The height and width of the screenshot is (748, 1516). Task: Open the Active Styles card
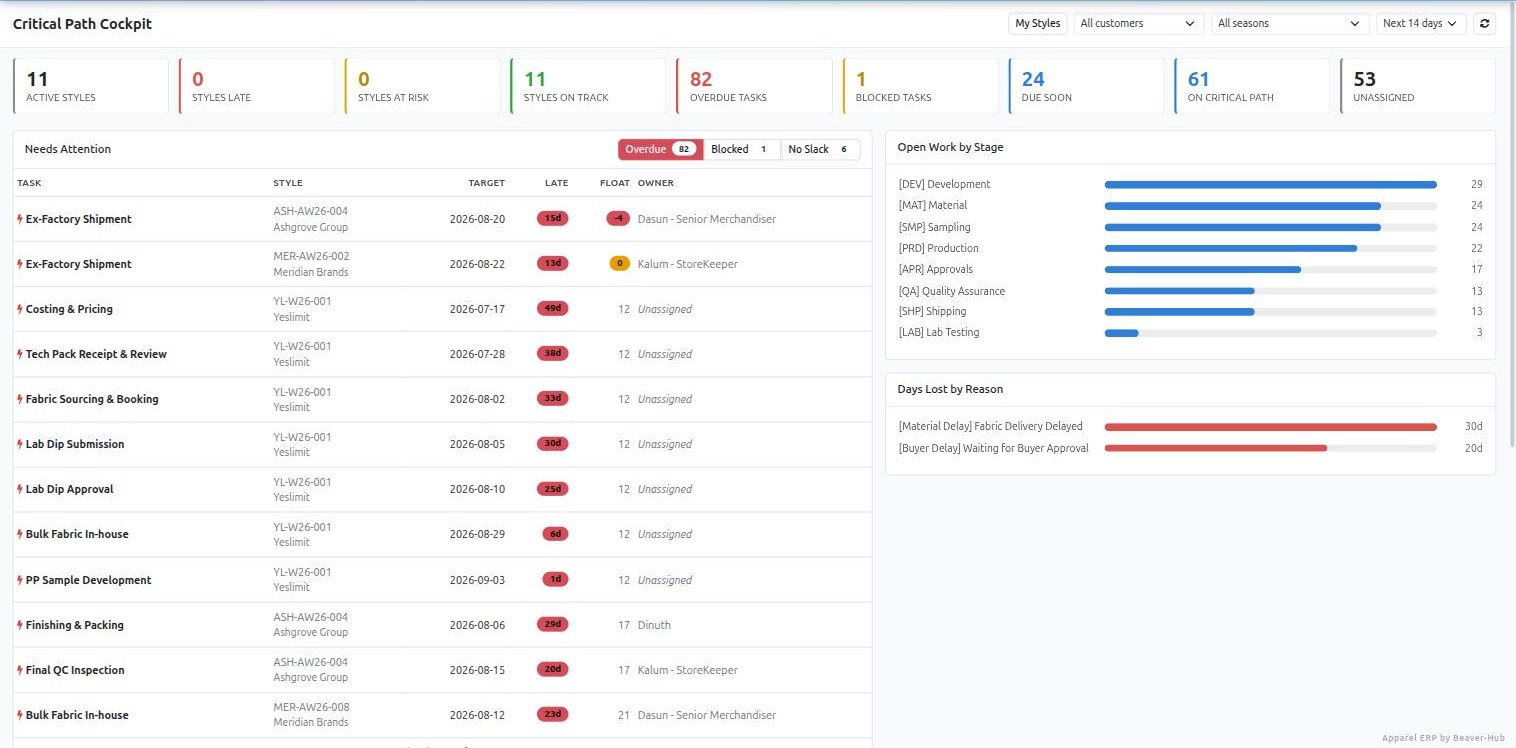[91, 86]
